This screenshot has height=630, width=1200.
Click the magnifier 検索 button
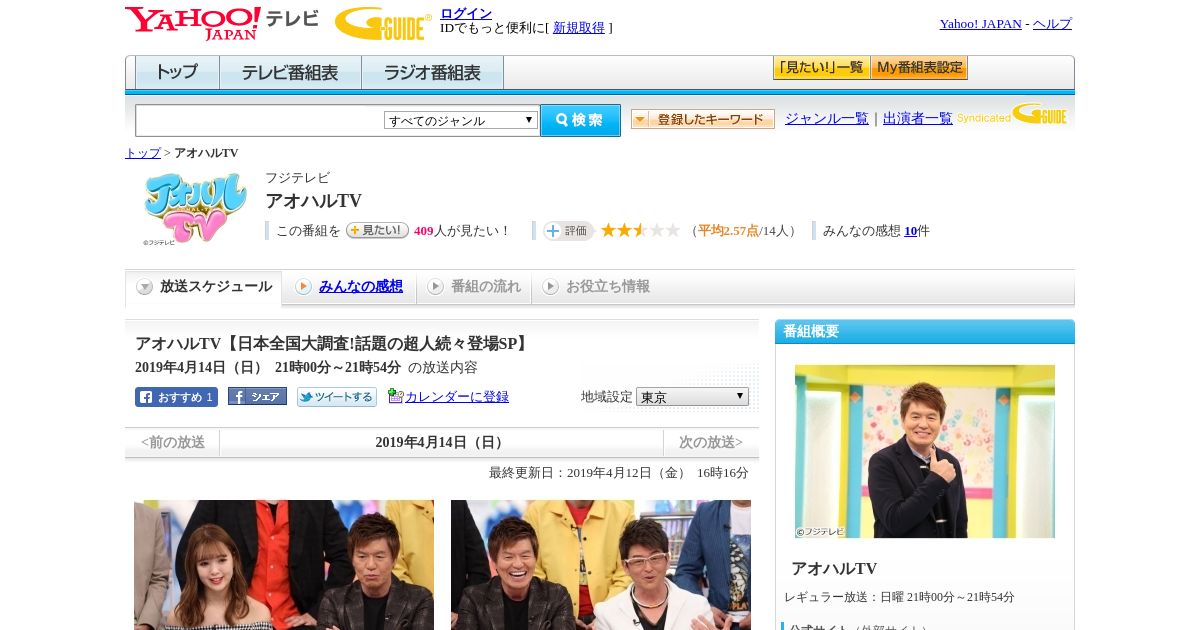coord(580,120)
